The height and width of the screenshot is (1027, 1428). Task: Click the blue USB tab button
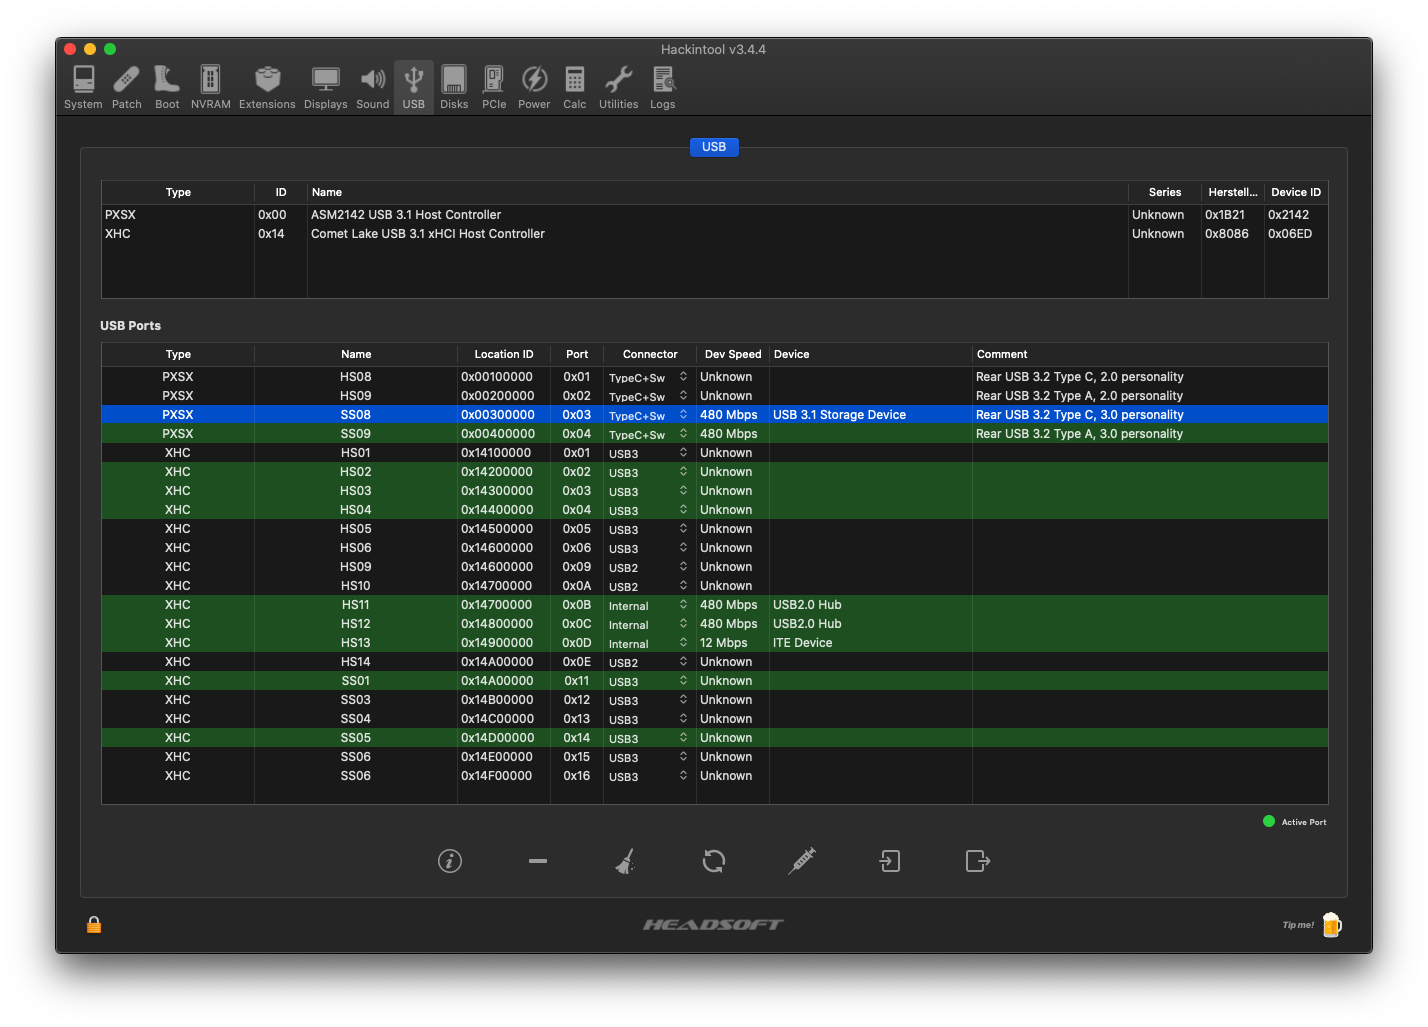click(x=714, y=147)
